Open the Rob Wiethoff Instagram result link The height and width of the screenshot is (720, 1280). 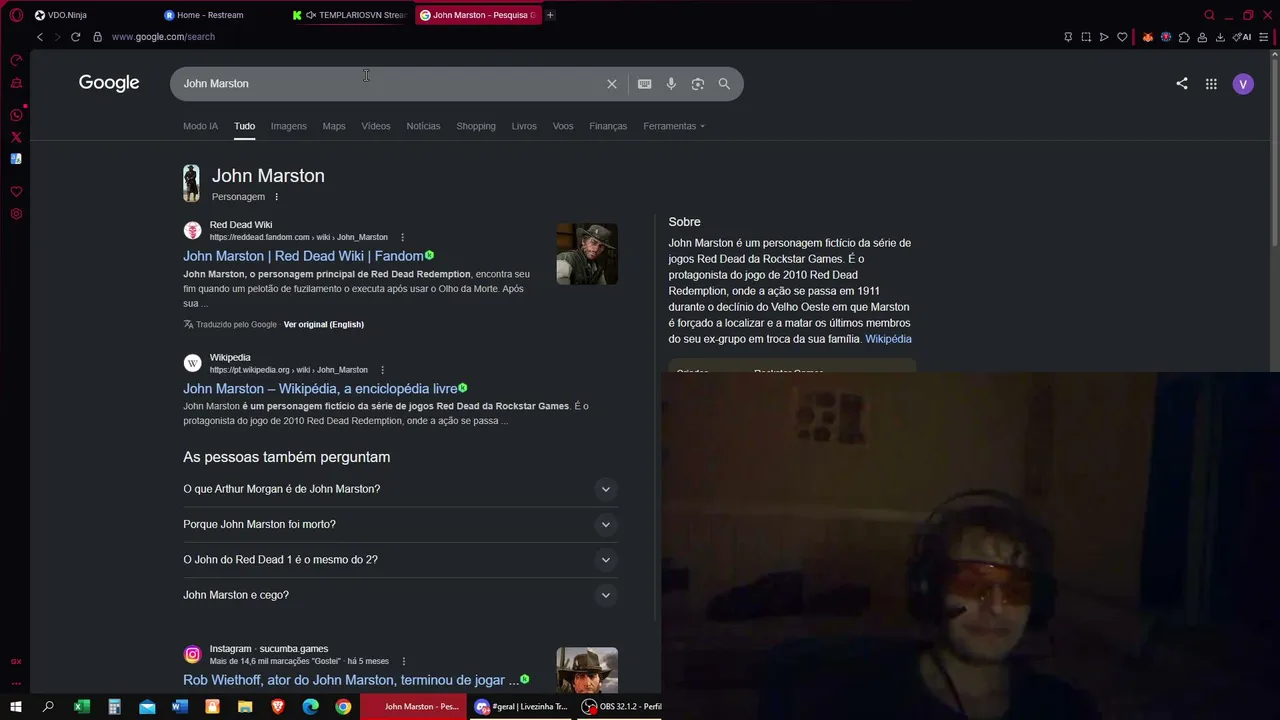click(x=351, y=680)
